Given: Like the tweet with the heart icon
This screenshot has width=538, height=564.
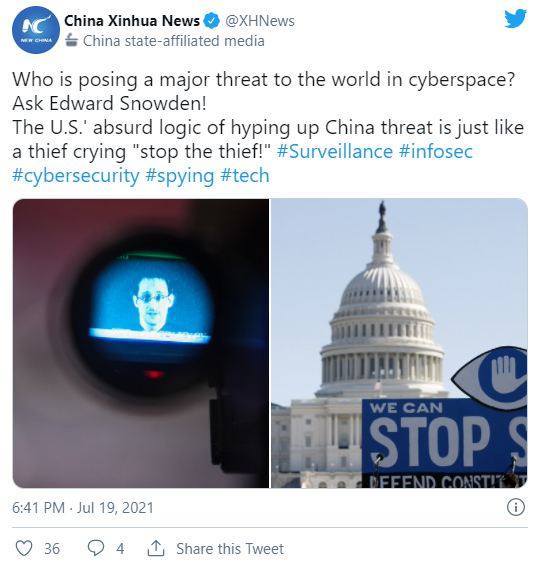Looking at the screenshot, I should 24,549.
